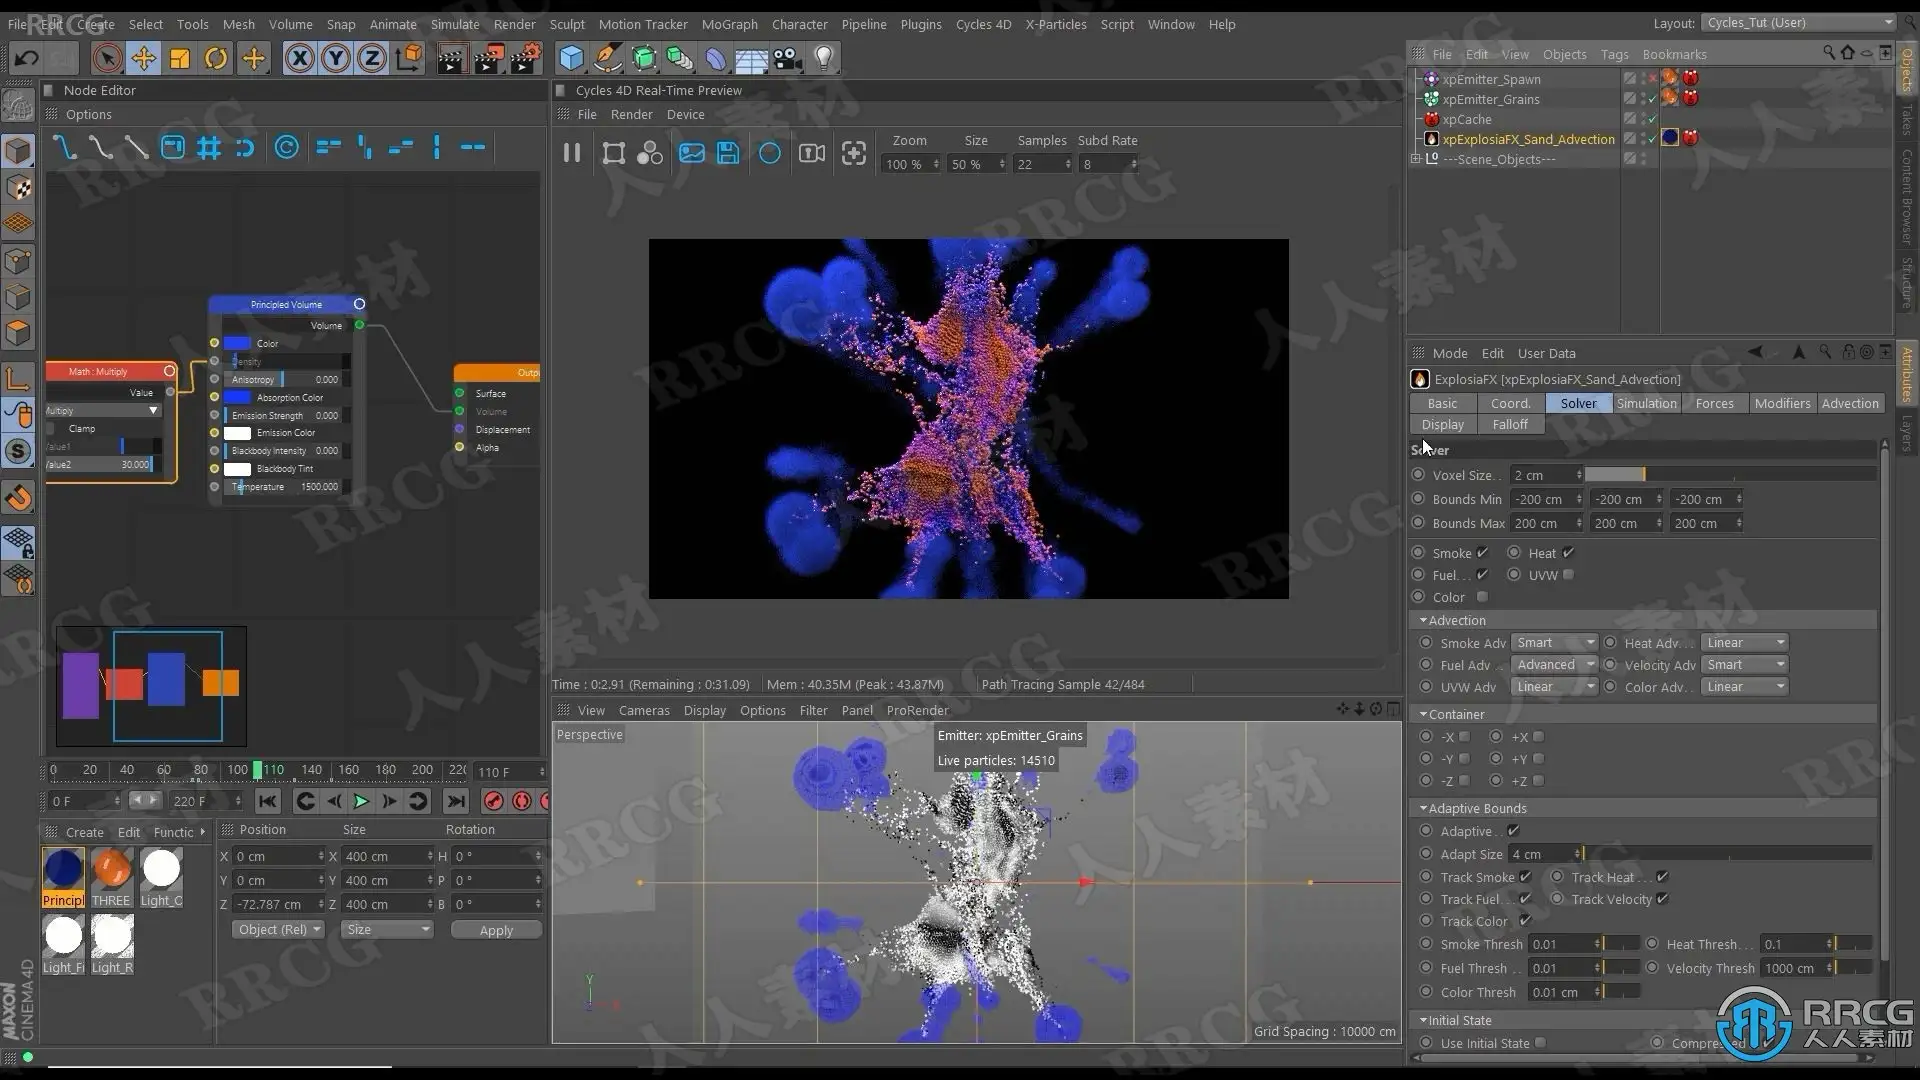The height and width of the screenshot is (1080, 1920).
Task: Select the Principled material thumbnail
Action: click(x=63, y=870)
